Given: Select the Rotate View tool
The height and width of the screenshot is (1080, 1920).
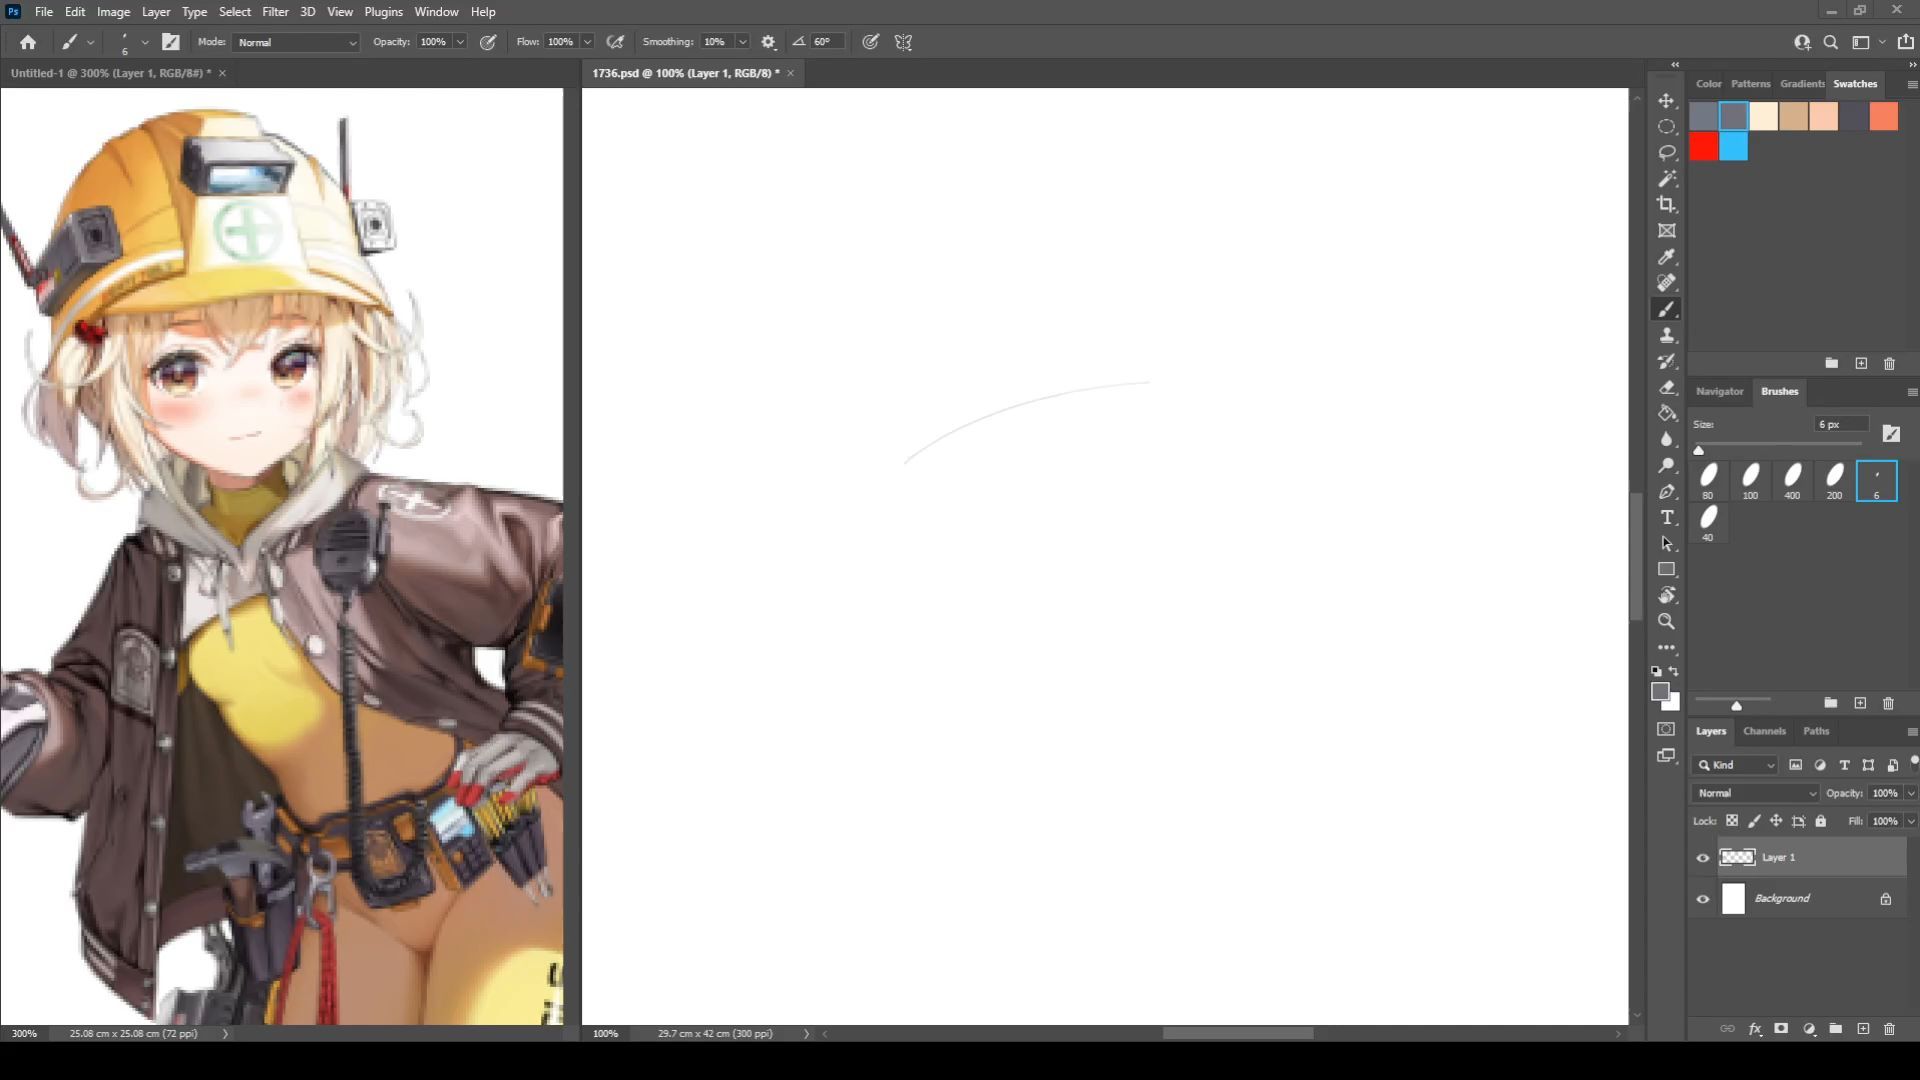Looking at the screenshot, I should [x=1666, y=595].
